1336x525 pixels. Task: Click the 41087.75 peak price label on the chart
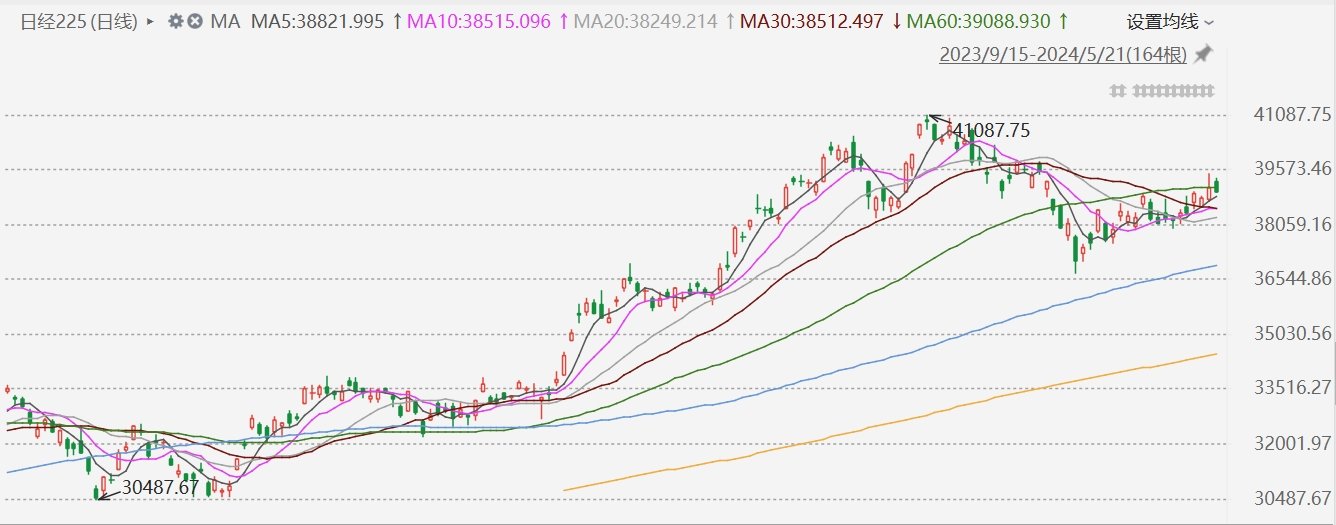click(x=991, y=131)
